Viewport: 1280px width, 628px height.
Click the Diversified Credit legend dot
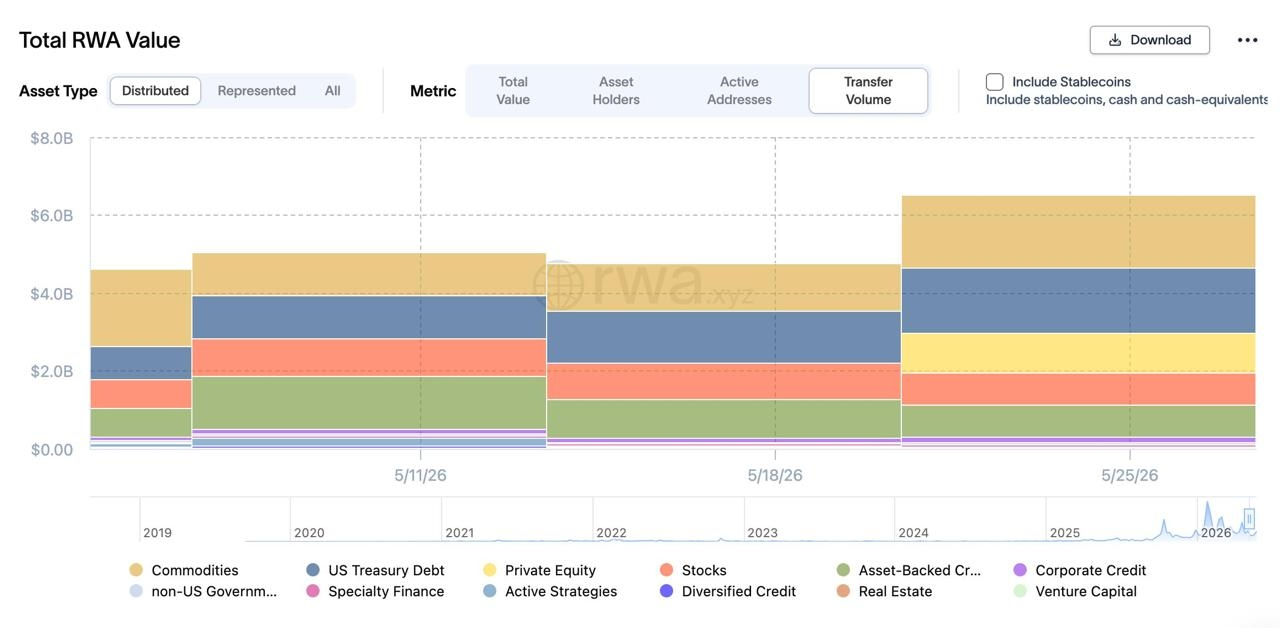coord(666,591)
